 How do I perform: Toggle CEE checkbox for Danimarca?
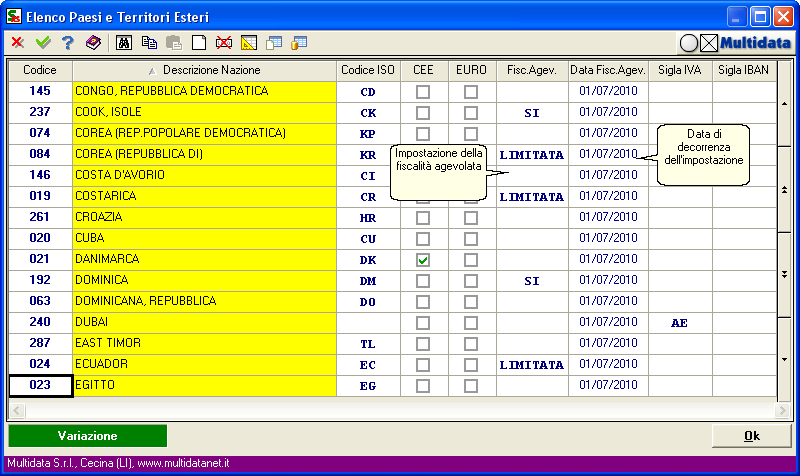pos(422,260)
